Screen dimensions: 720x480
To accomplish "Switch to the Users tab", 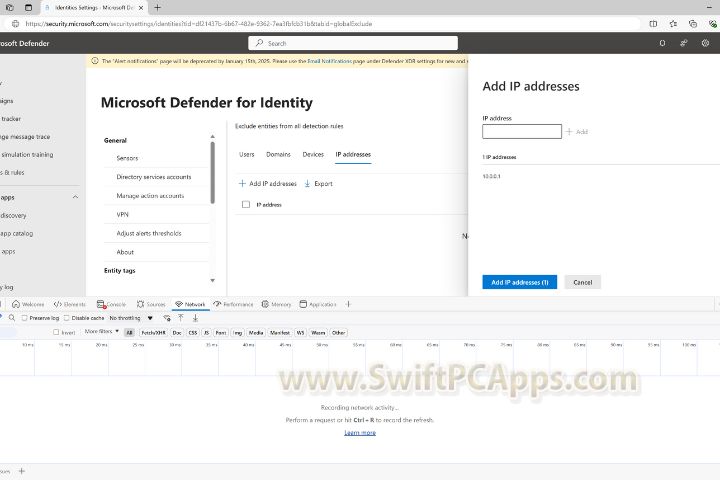I will tap(247, 154).
